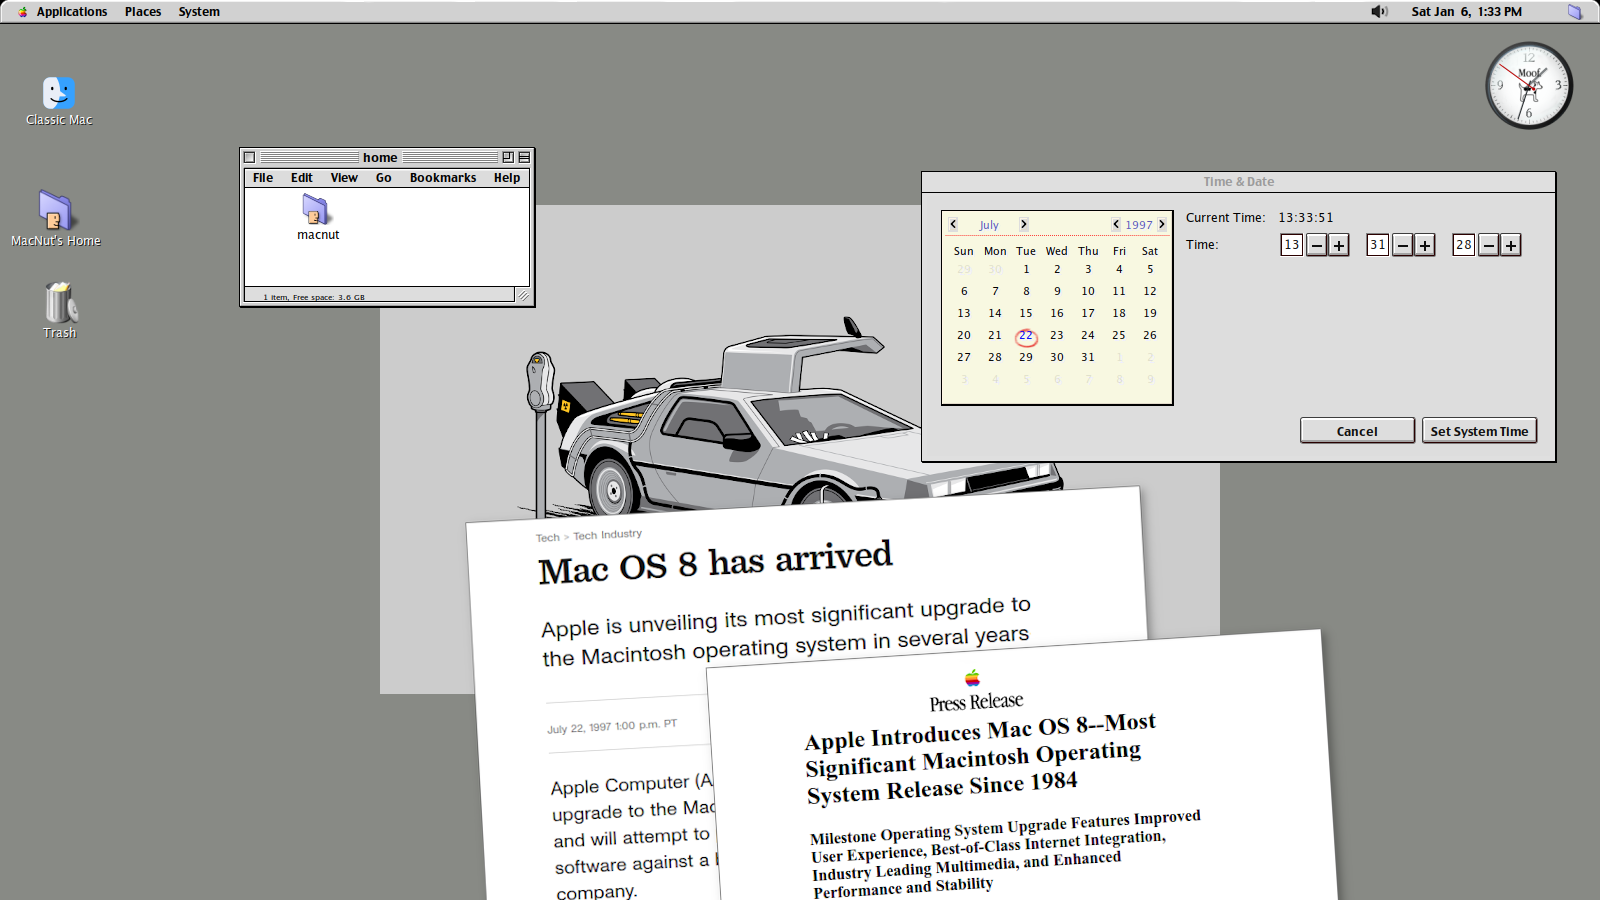The height and width of the screenshot is (900, 1600).
Task: Select the macnut folder in home window
Action: click(x=317, y=209)
